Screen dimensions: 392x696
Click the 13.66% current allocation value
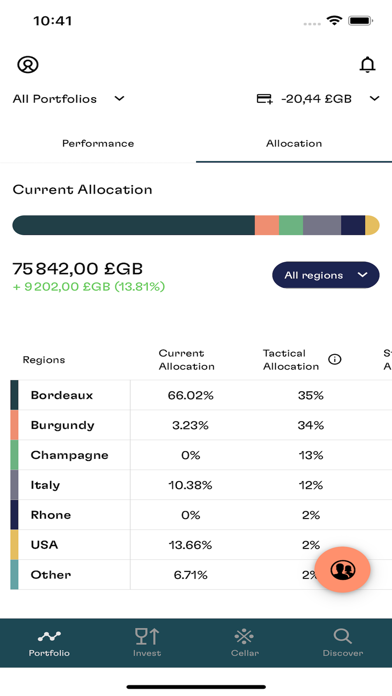click(x=190, y=545)
